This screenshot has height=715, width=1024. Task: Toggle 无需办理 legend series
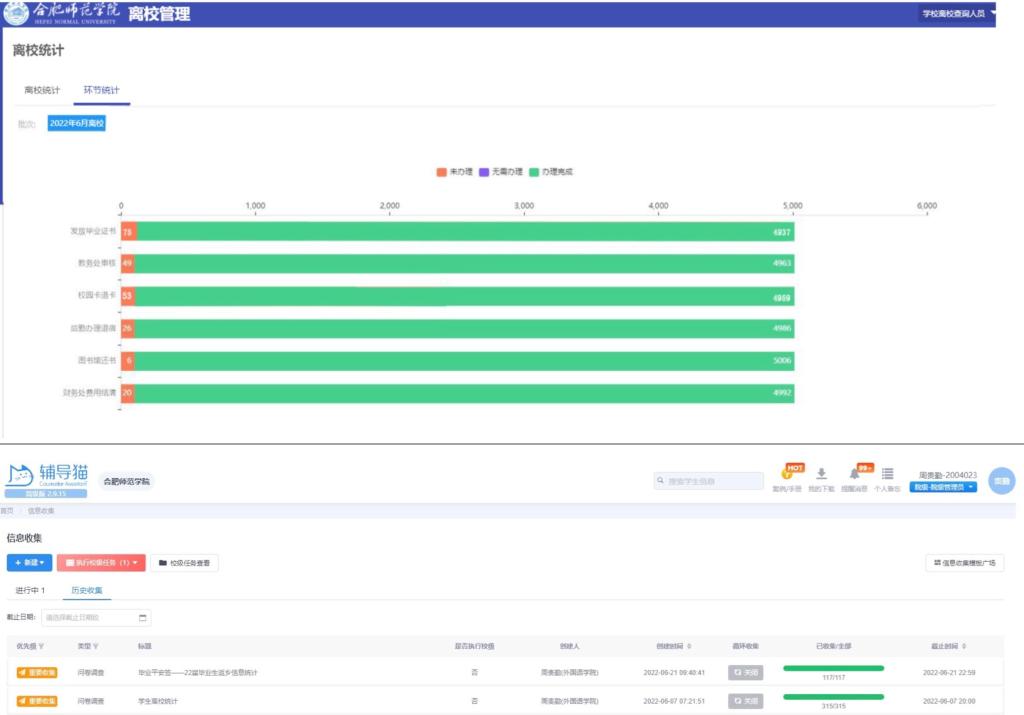pos(500,172)
